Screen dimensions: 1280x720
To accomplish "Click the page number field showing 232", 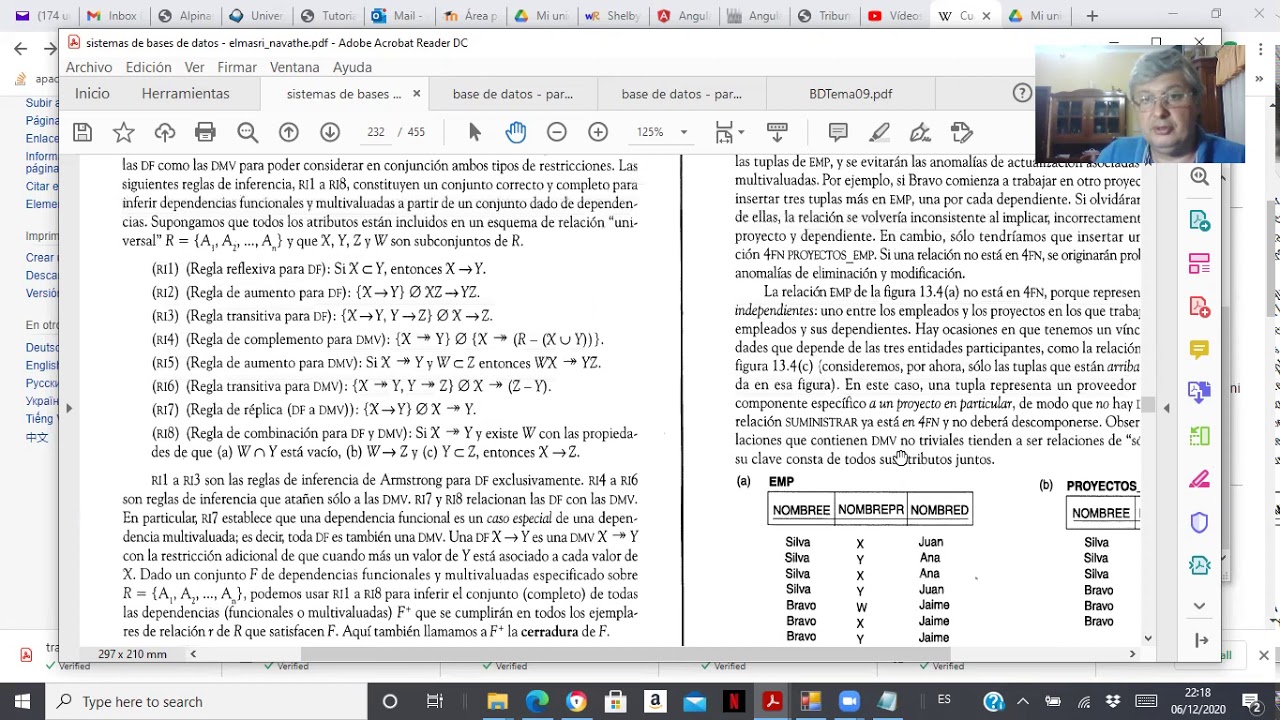I will click(x=375, y=132).
